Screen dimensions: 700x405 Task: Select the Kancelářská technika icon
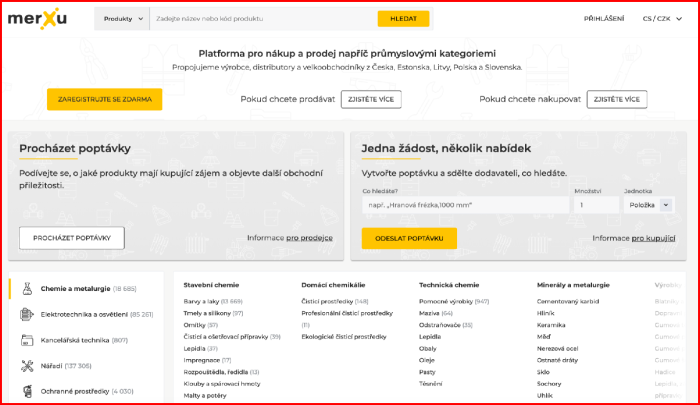point(27,340)
